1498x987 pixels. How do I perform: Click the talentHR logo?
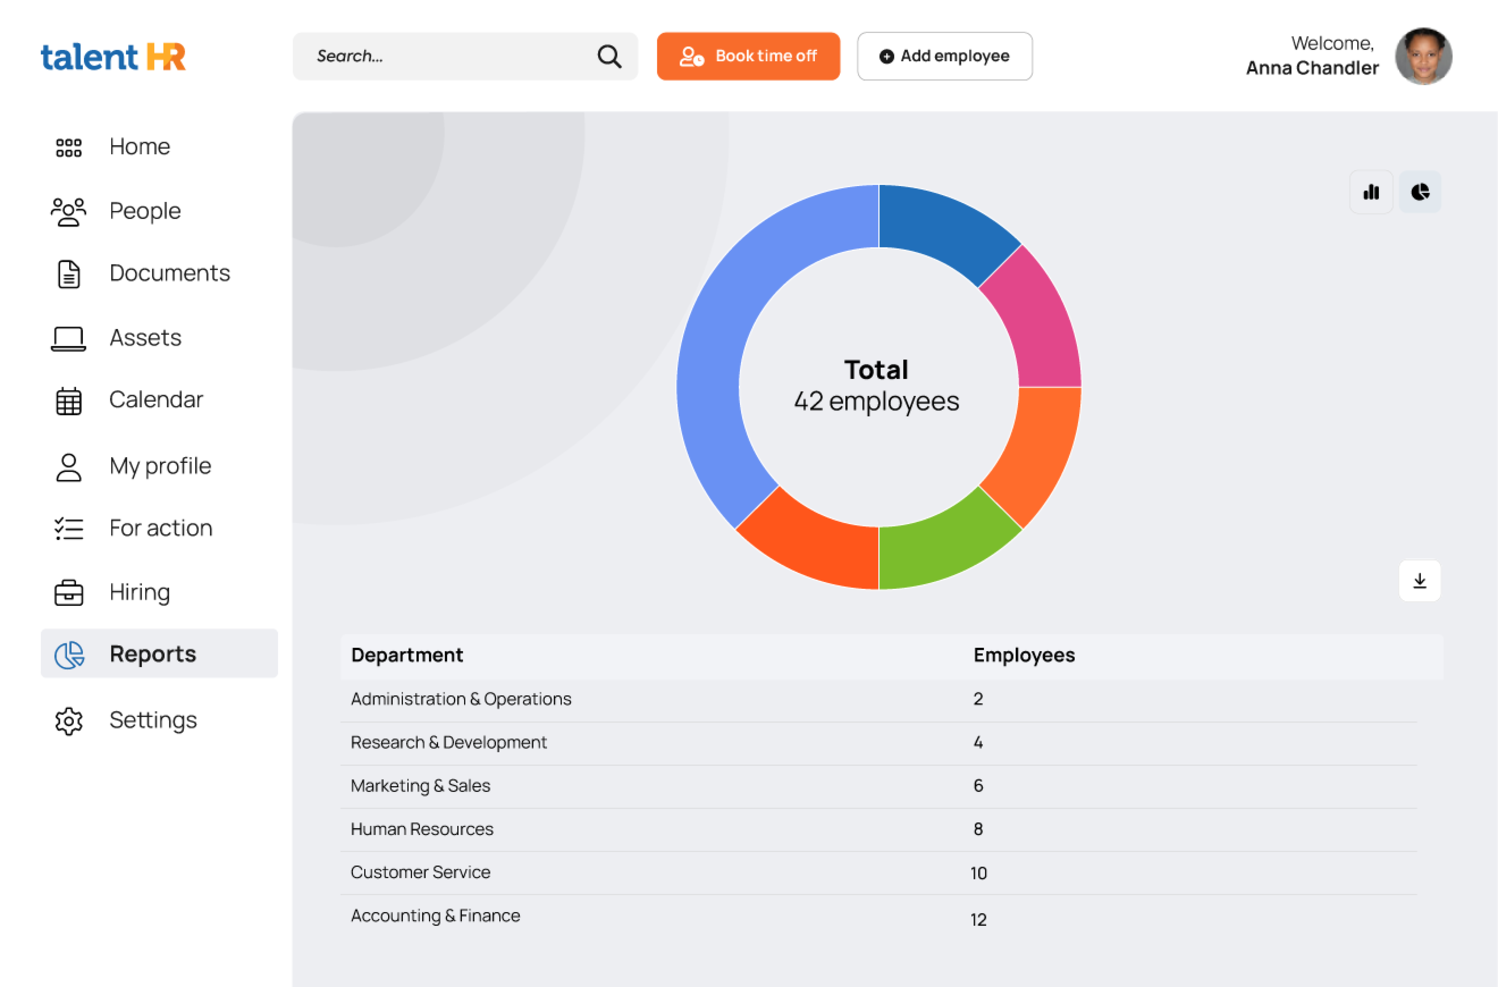[113, 57]
